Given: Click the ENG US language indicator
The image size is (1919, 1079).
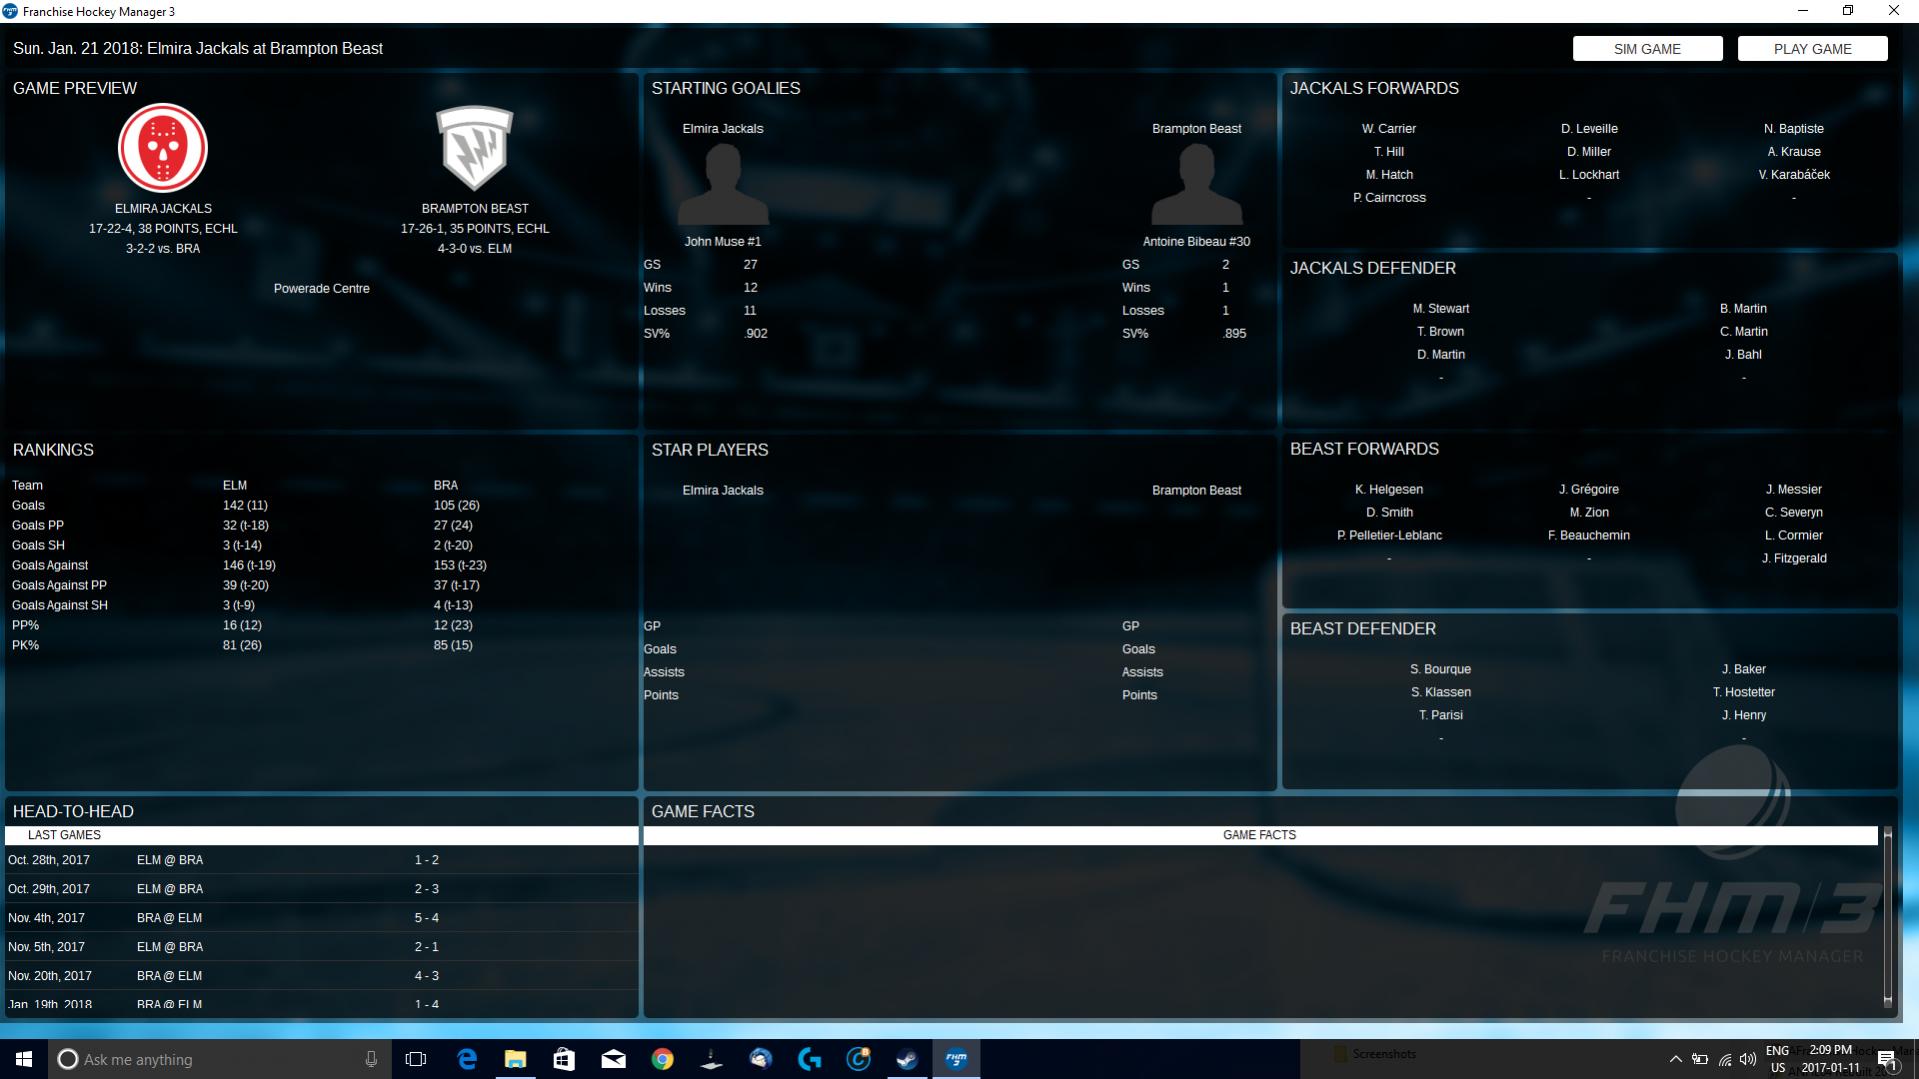Looking at the screenshot, I should point(1777,1059).
